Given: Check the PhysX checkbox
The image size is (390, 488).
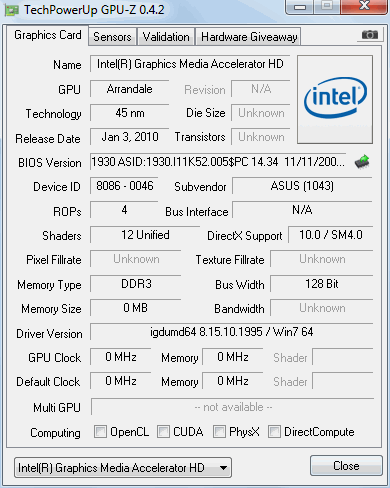Looking at the screenshot, I should click(219, 431).
